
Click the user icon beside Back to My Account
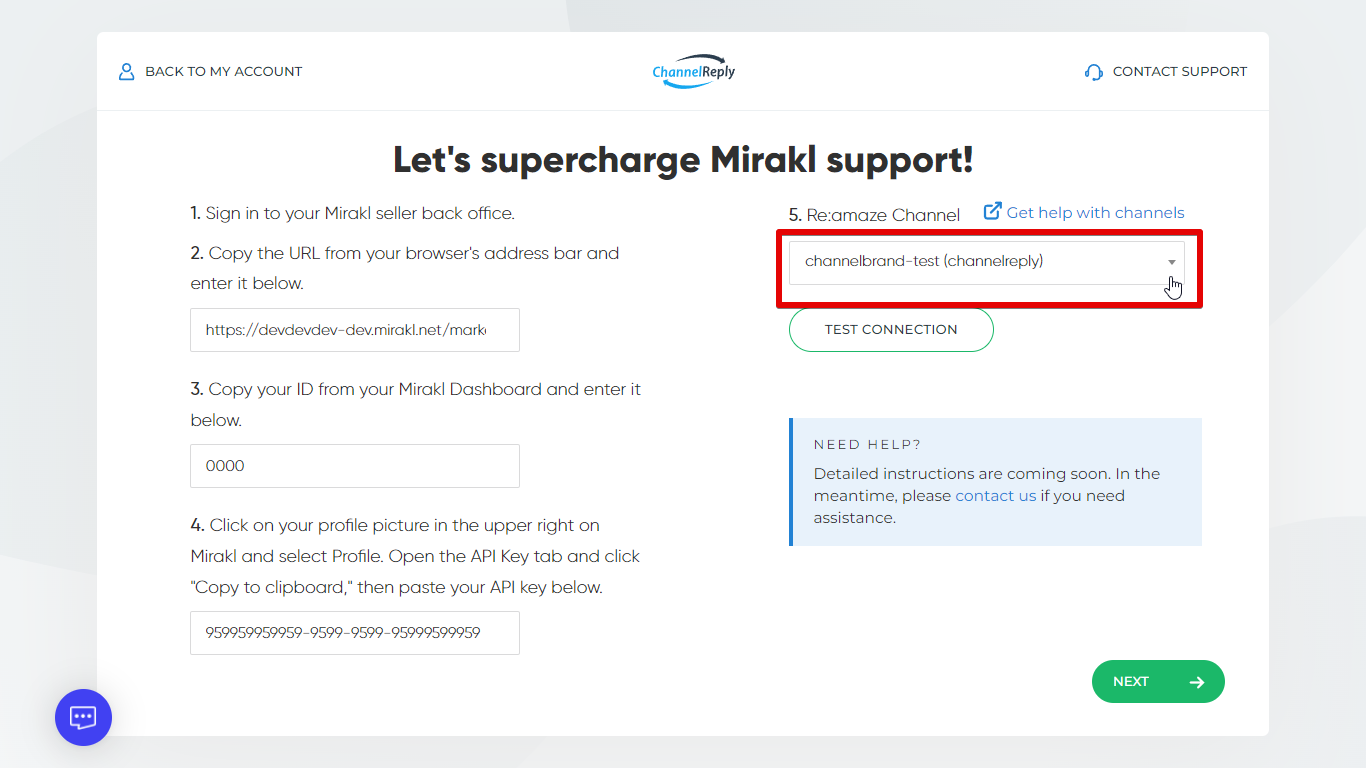[126, 72]
